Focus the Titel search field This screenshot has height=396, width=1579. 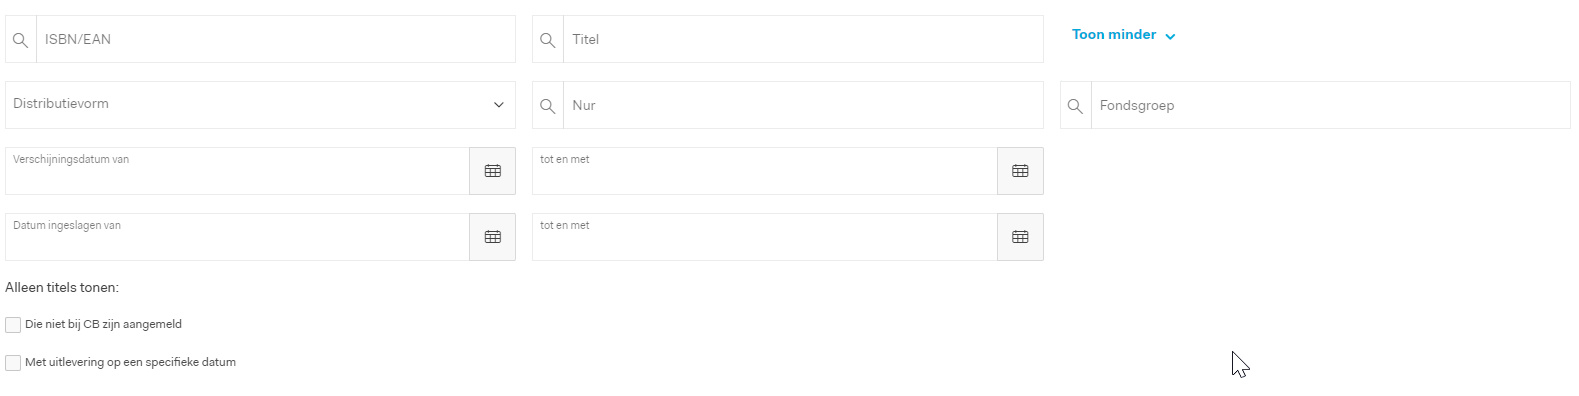coord(803,39)
